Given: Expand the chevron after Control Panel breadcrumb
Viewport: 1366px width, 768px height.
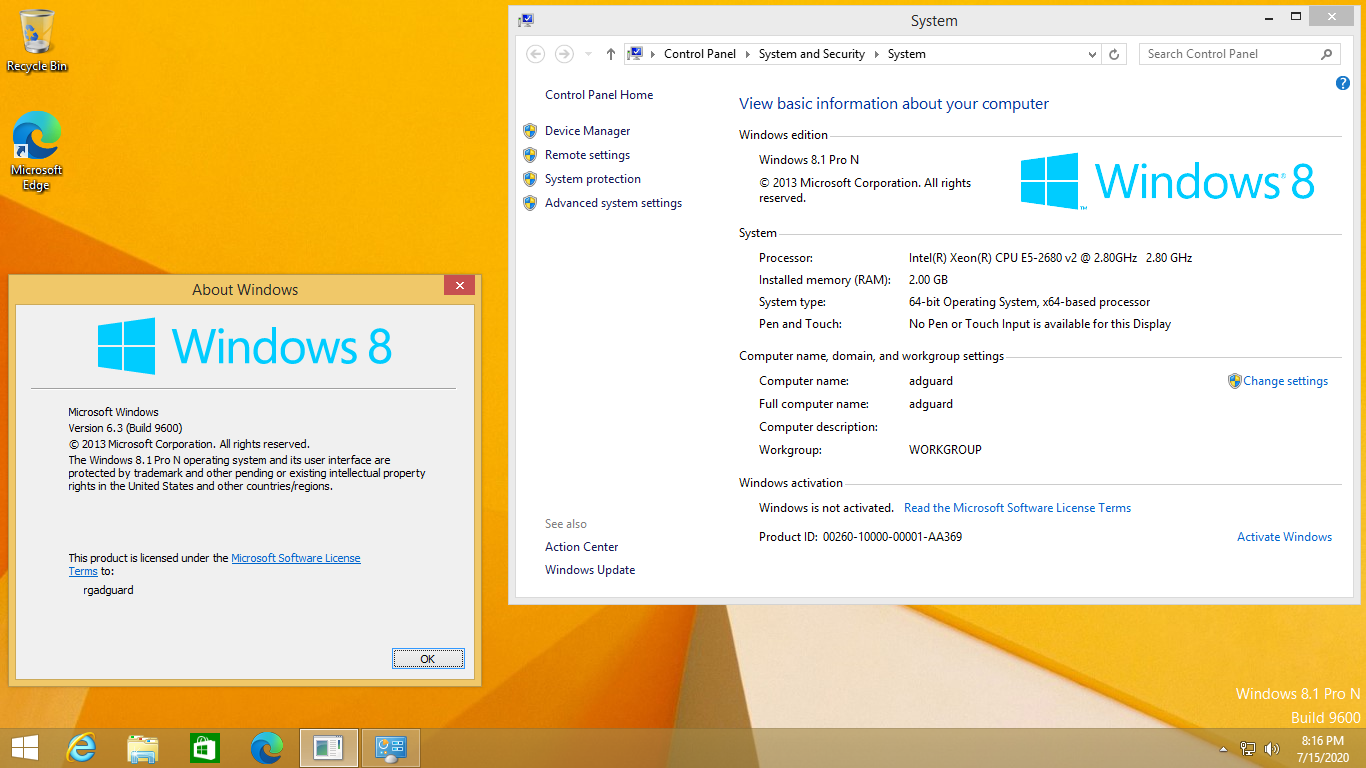Looking at the screenshot, I should 747,54.
